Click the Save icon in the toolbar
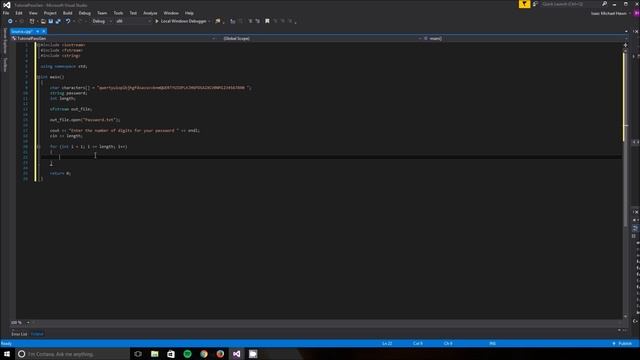Screen dimensions: 640x360 [x=51, y=21]
